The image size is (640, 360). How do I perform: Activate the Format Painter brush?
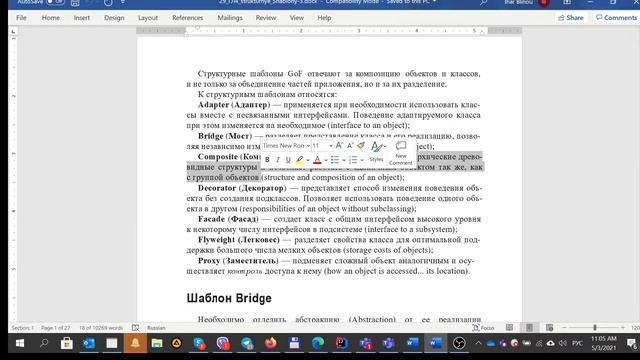(361, 145)
